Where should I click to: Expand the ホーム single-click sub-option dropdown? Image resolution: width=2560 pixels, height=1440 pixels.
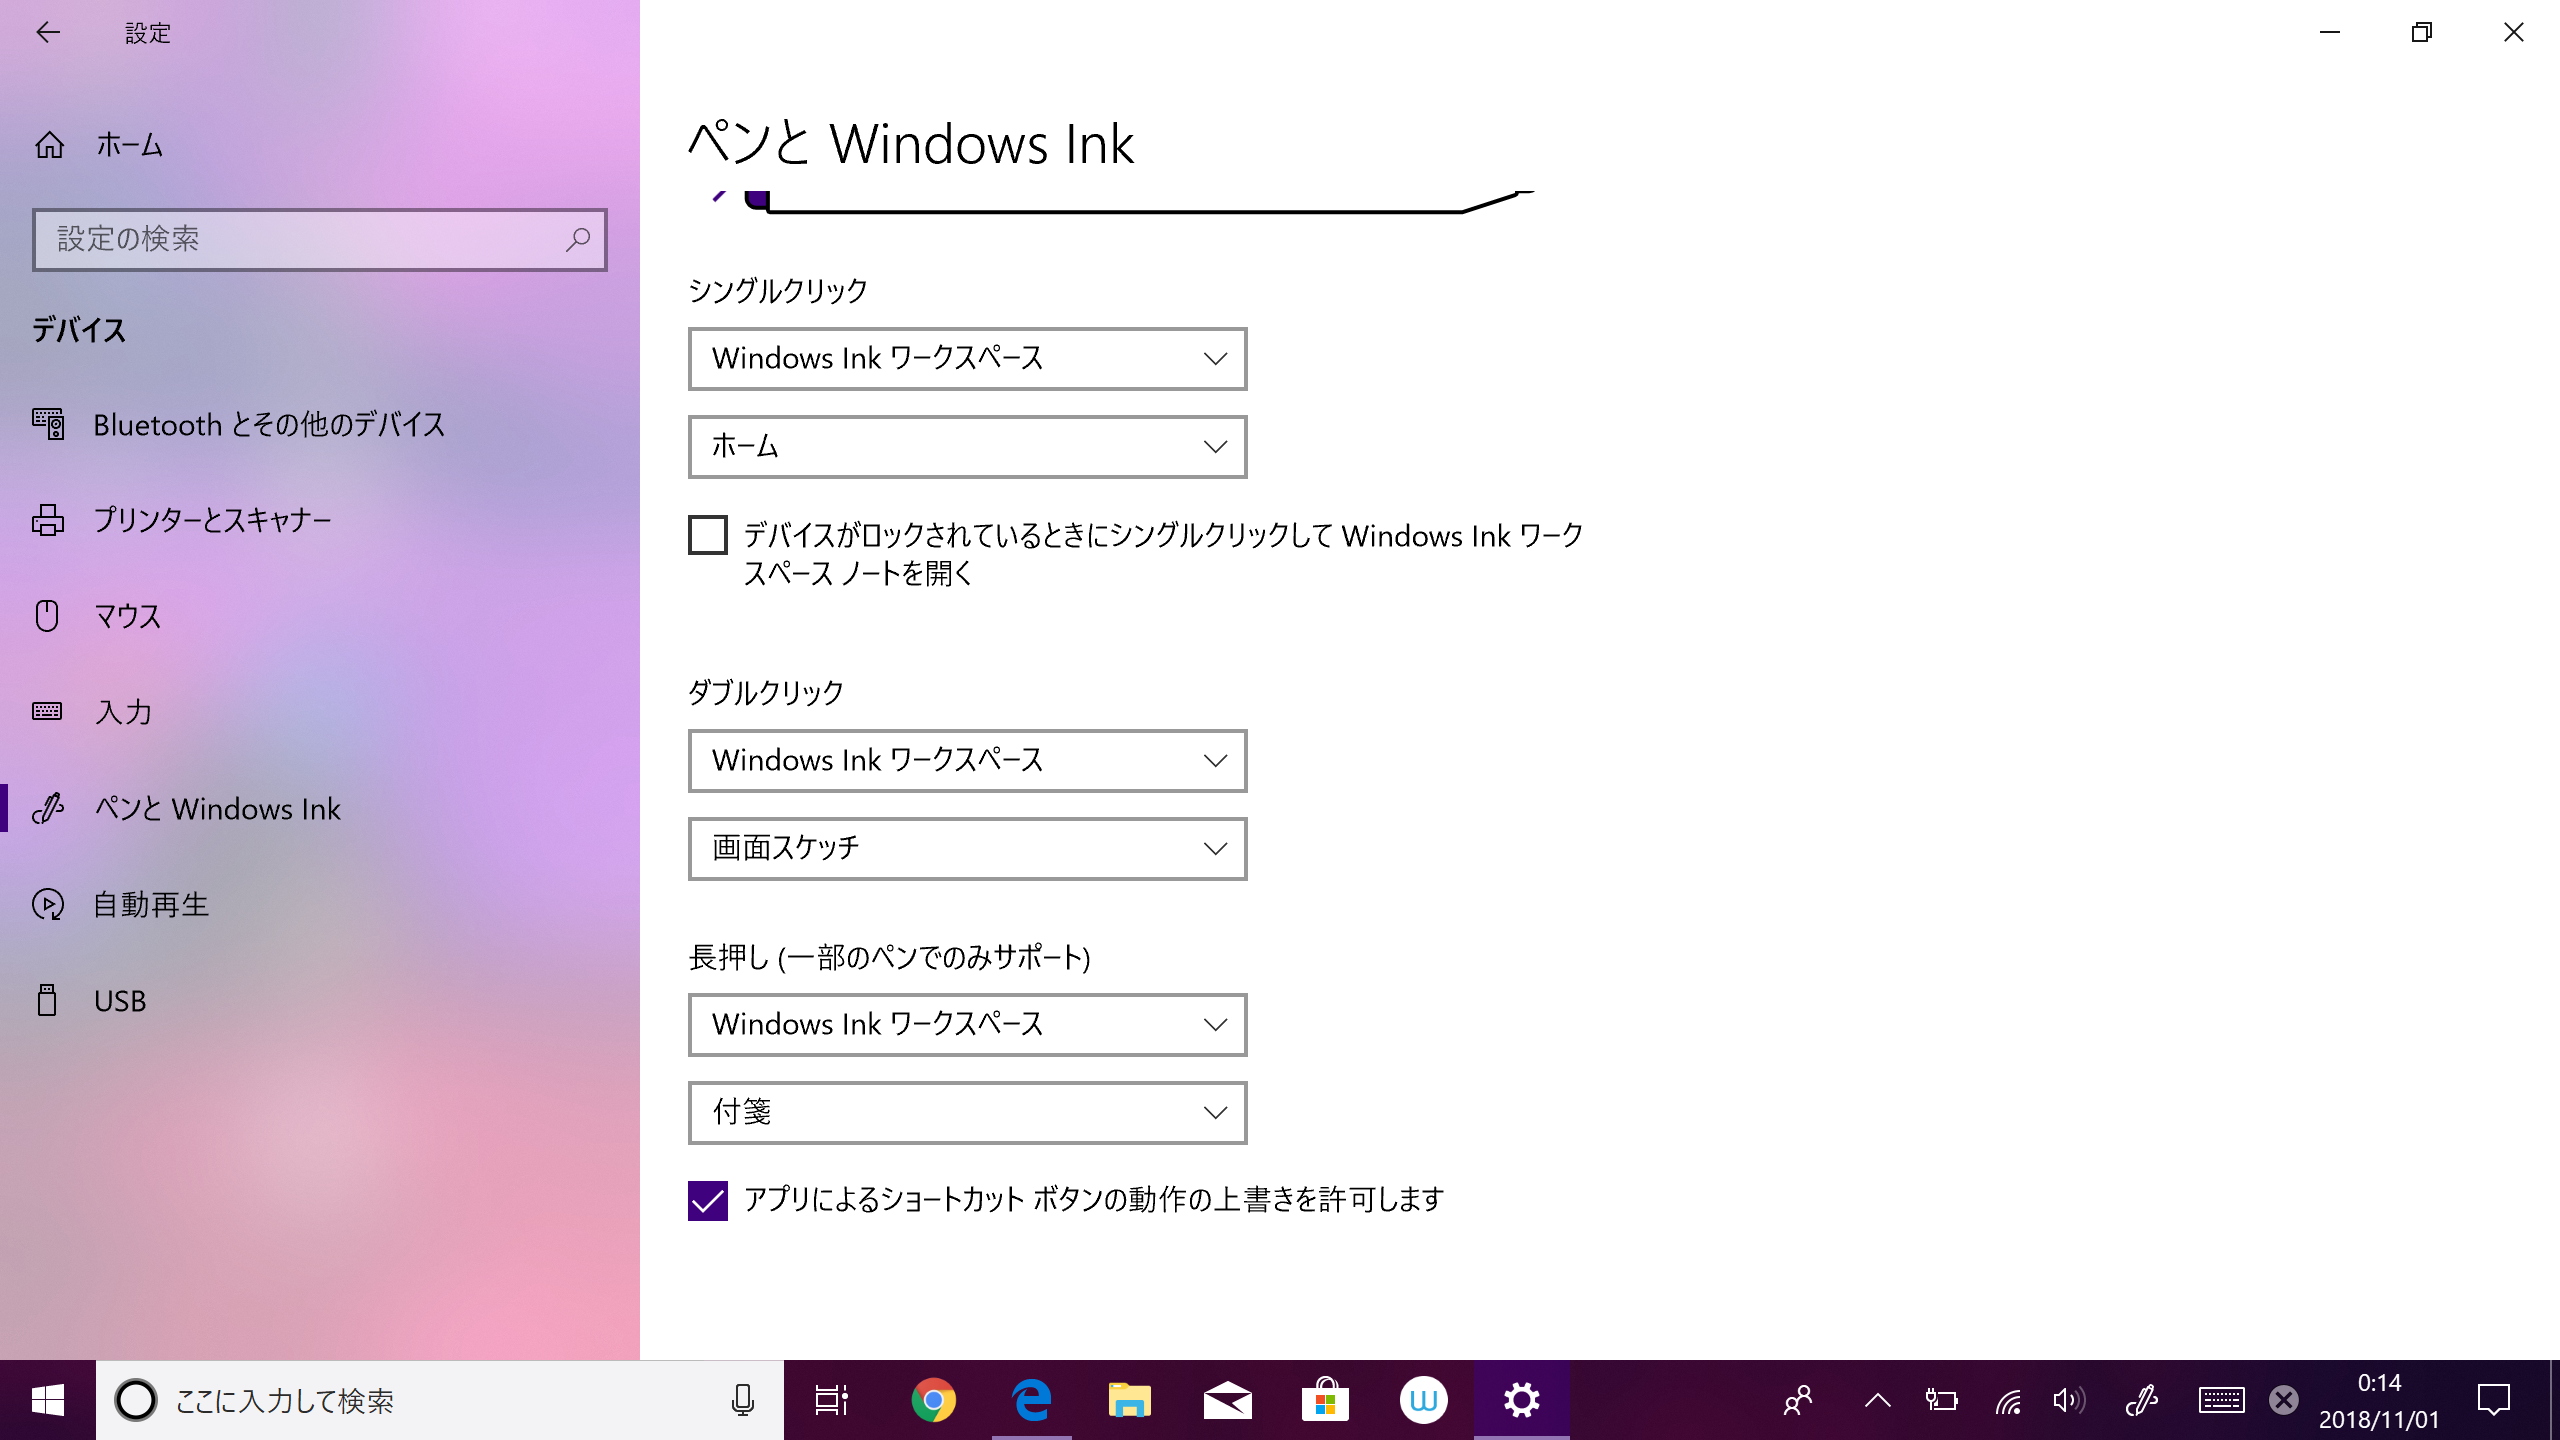pos(967,447)
